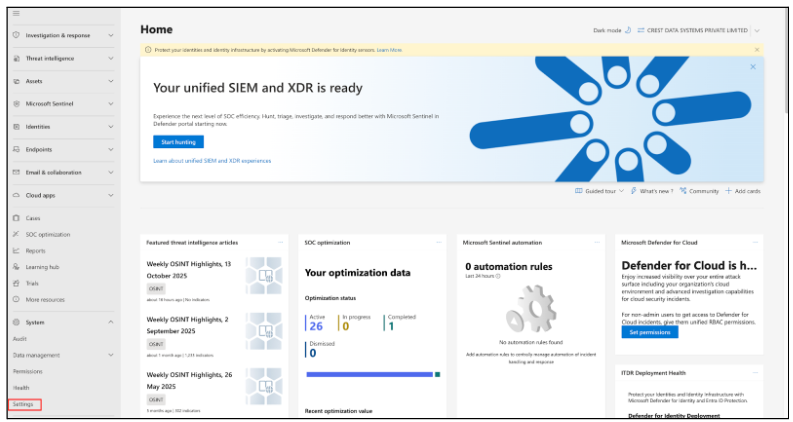Open Cases from the sidebar
The image size is (793, 422).
[x=32, y=218]
